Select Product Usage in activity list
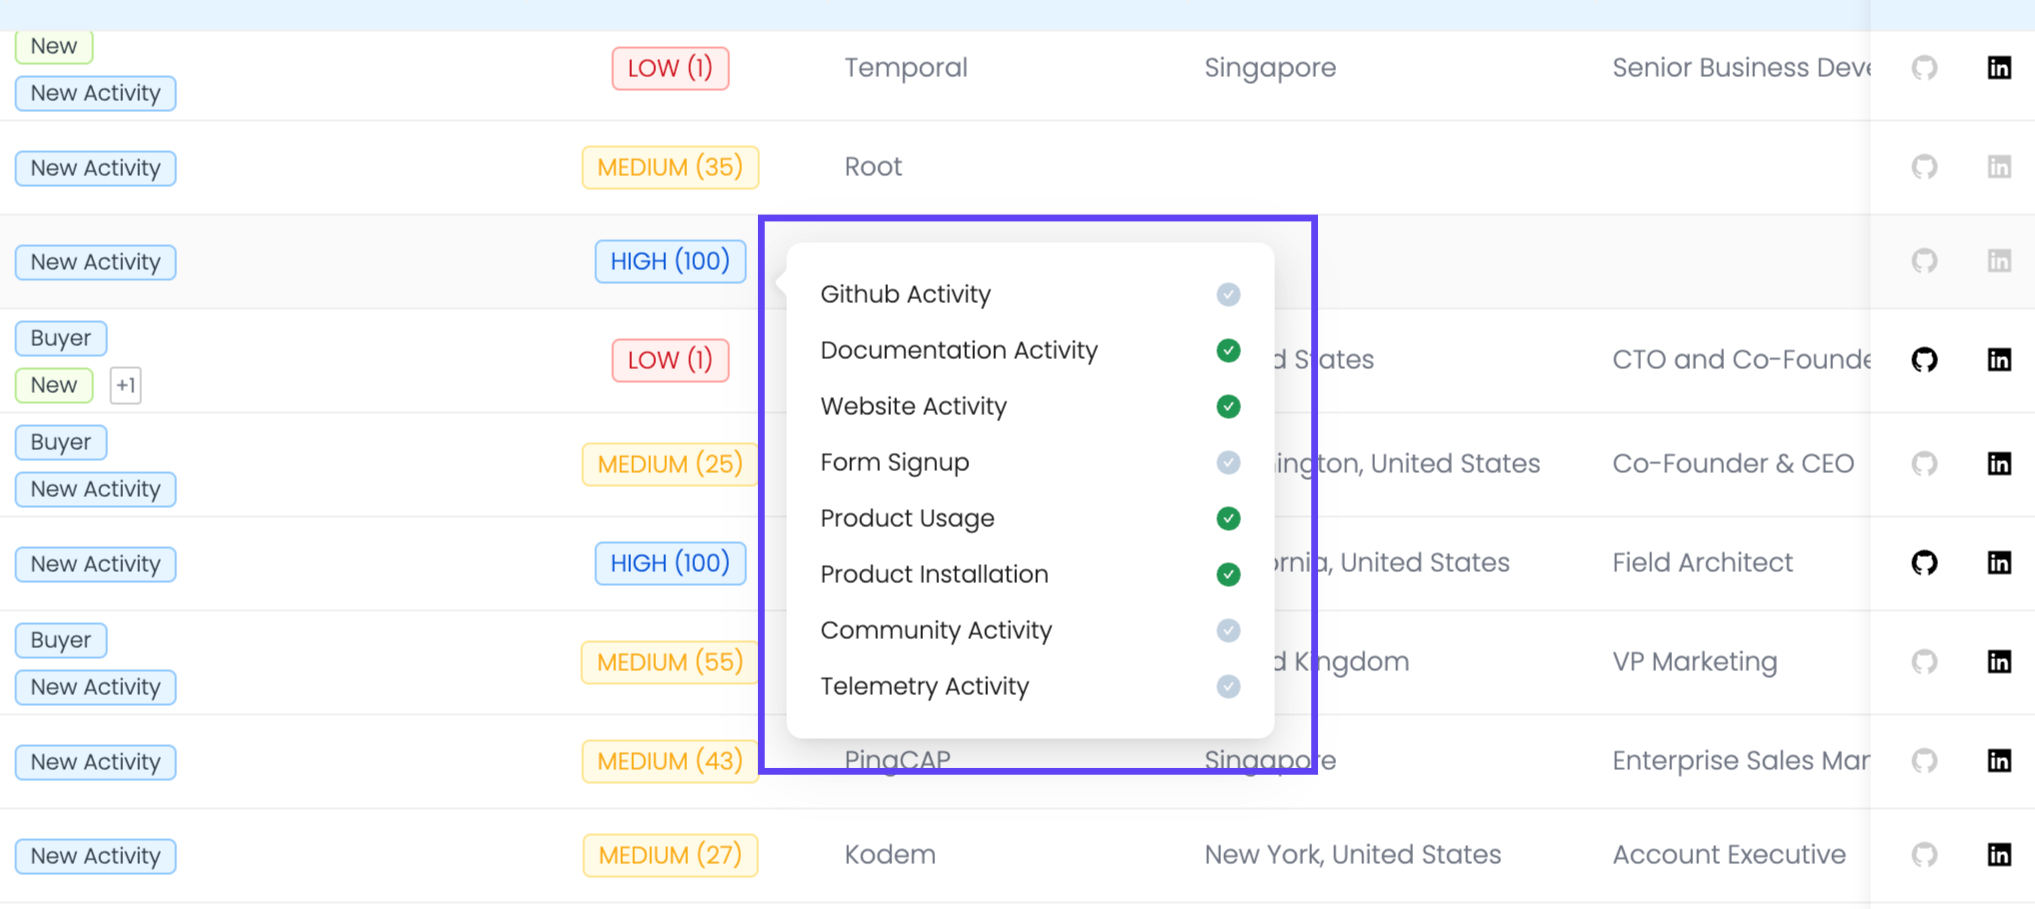Viewport: 2035px width, 909px height. click(907, 518)
